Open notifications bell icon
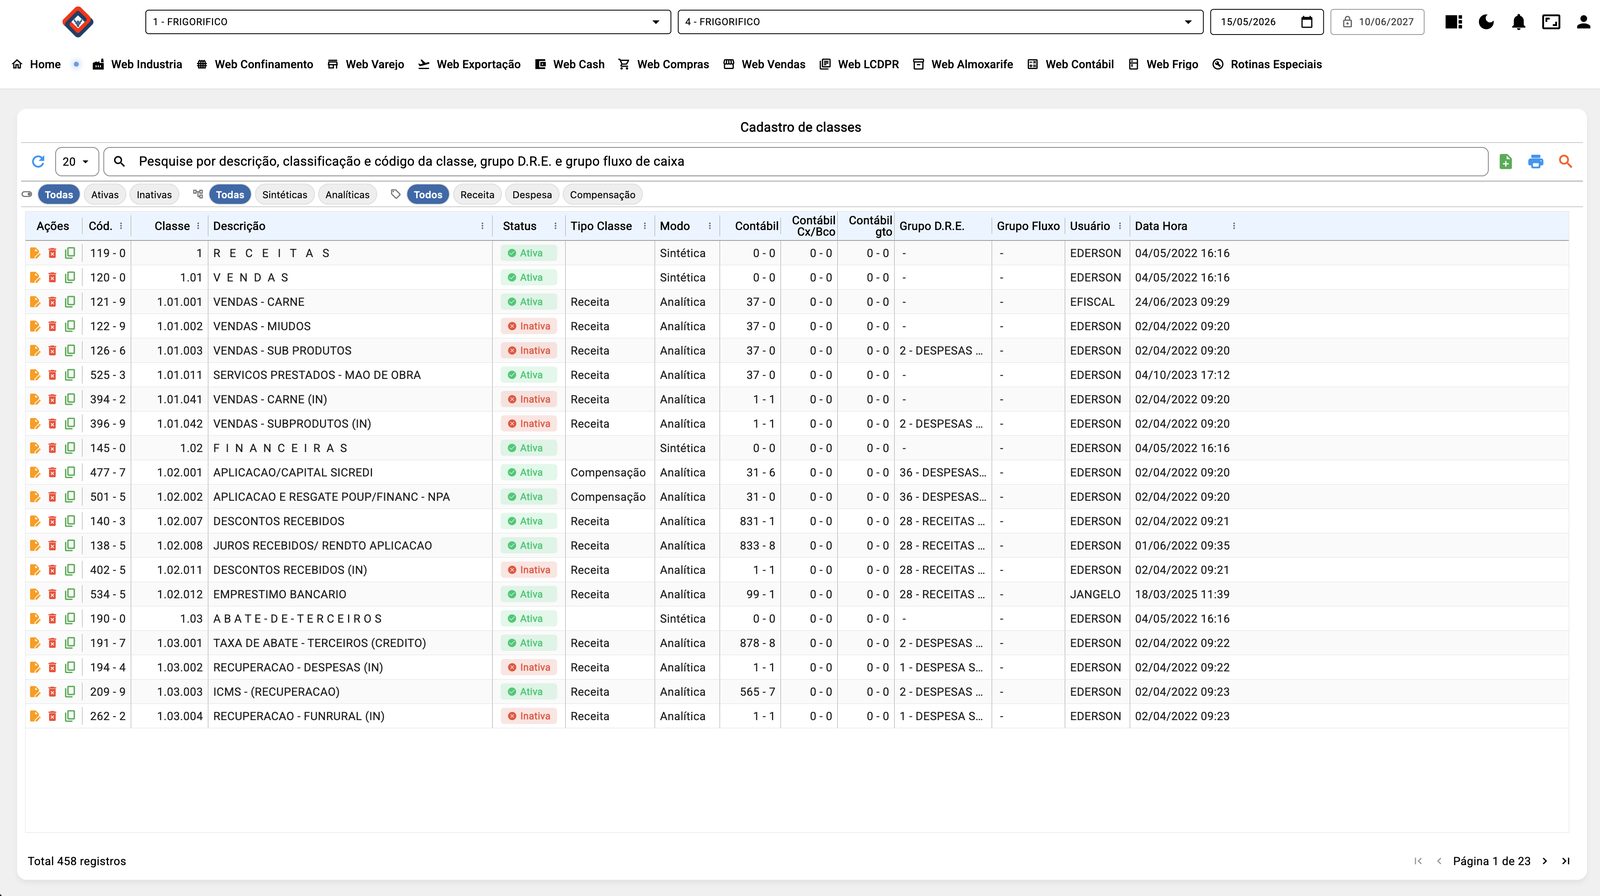Viewport: 1600px width, 896px height. coord(1518,21)
